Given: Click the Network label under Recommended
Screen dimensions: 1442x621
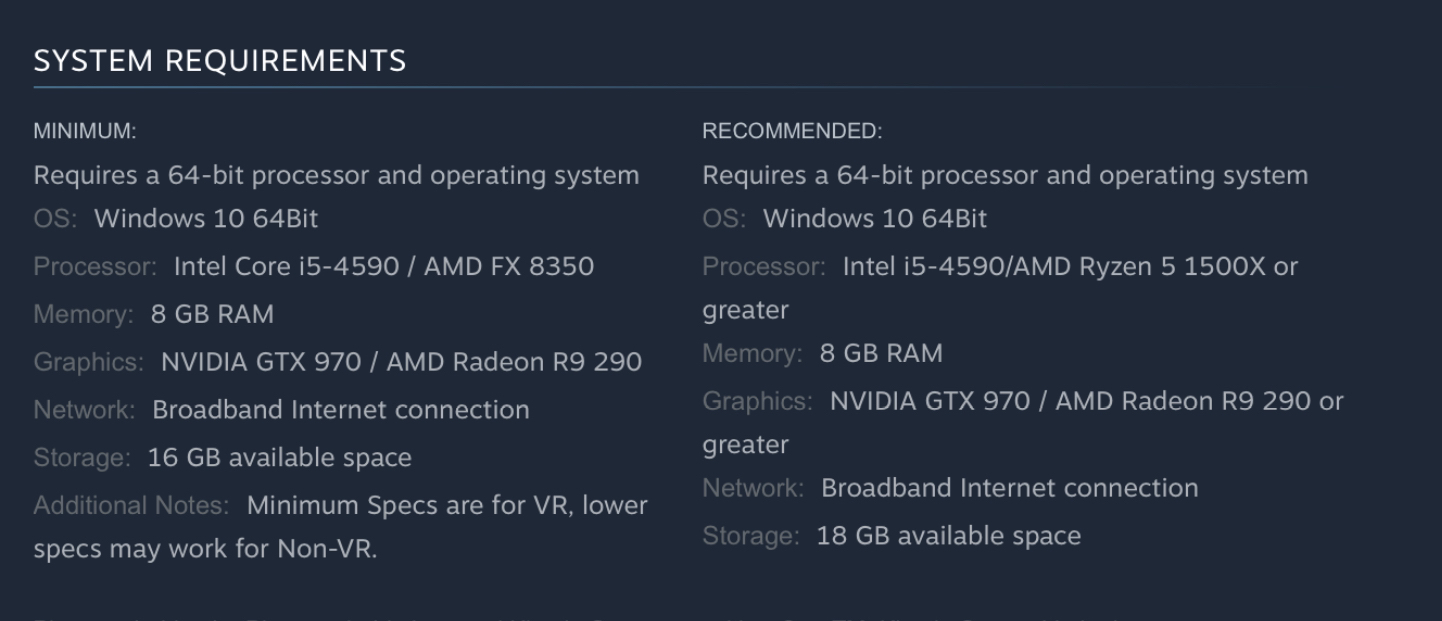Looking at the screenshot, I should point(753,489).
